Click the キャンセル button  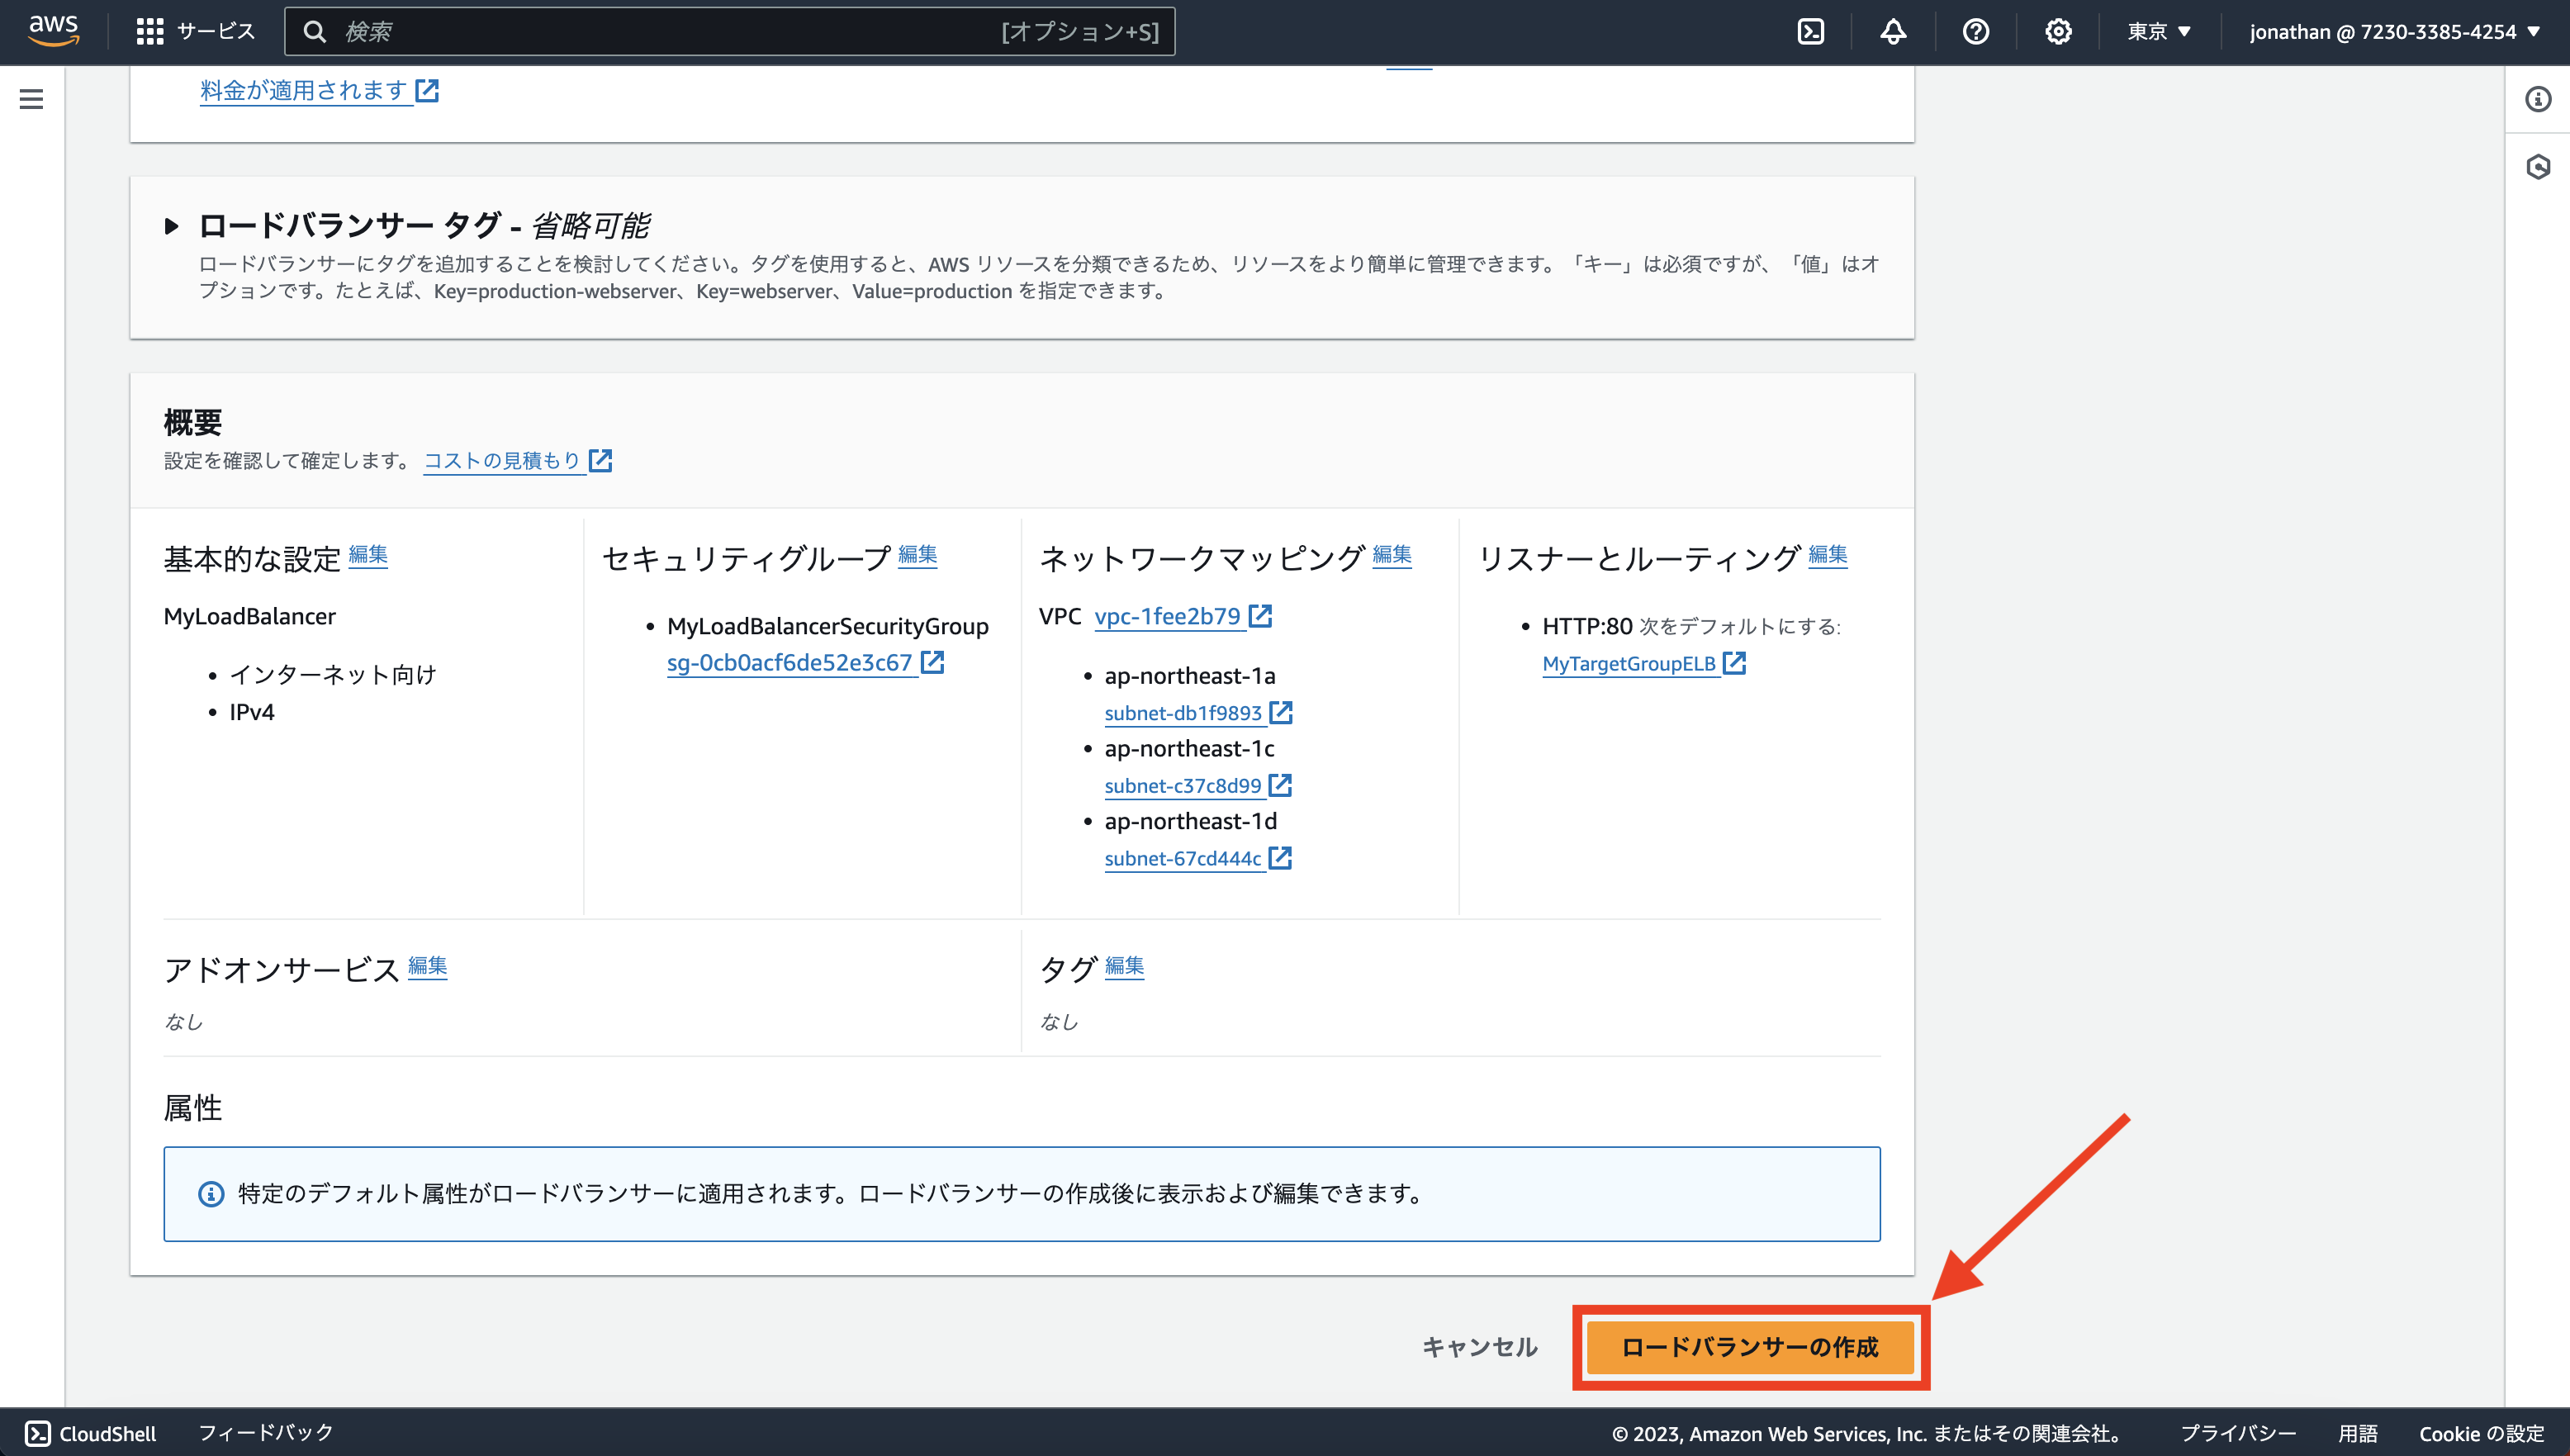[1480, 1347]
